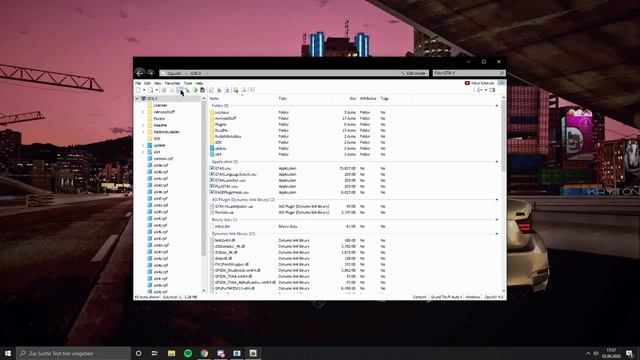Click the Back navigation arrow in OpenIV
Image resolution: width=640 pixels, height=360 pixels.
coord(140,73)
